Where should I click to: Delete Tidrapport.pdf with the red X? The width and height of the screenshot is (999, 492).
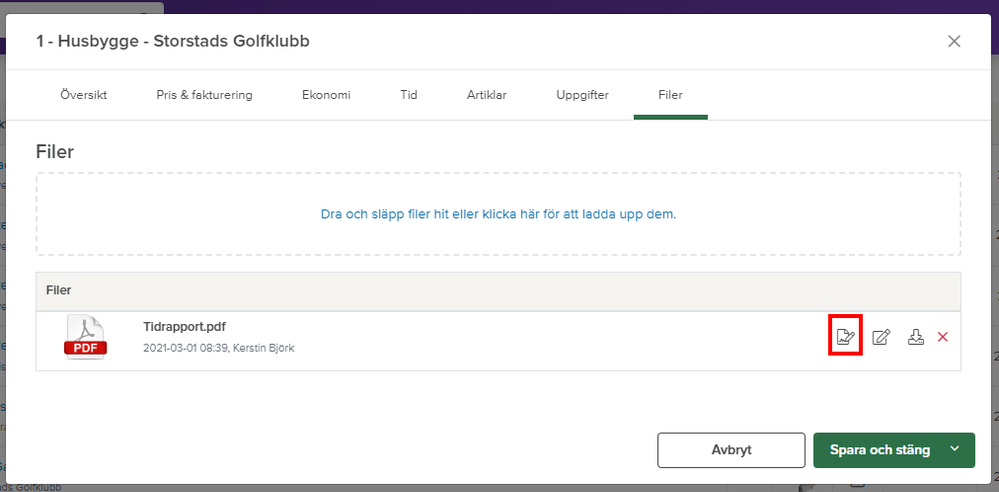coord(942,337)
